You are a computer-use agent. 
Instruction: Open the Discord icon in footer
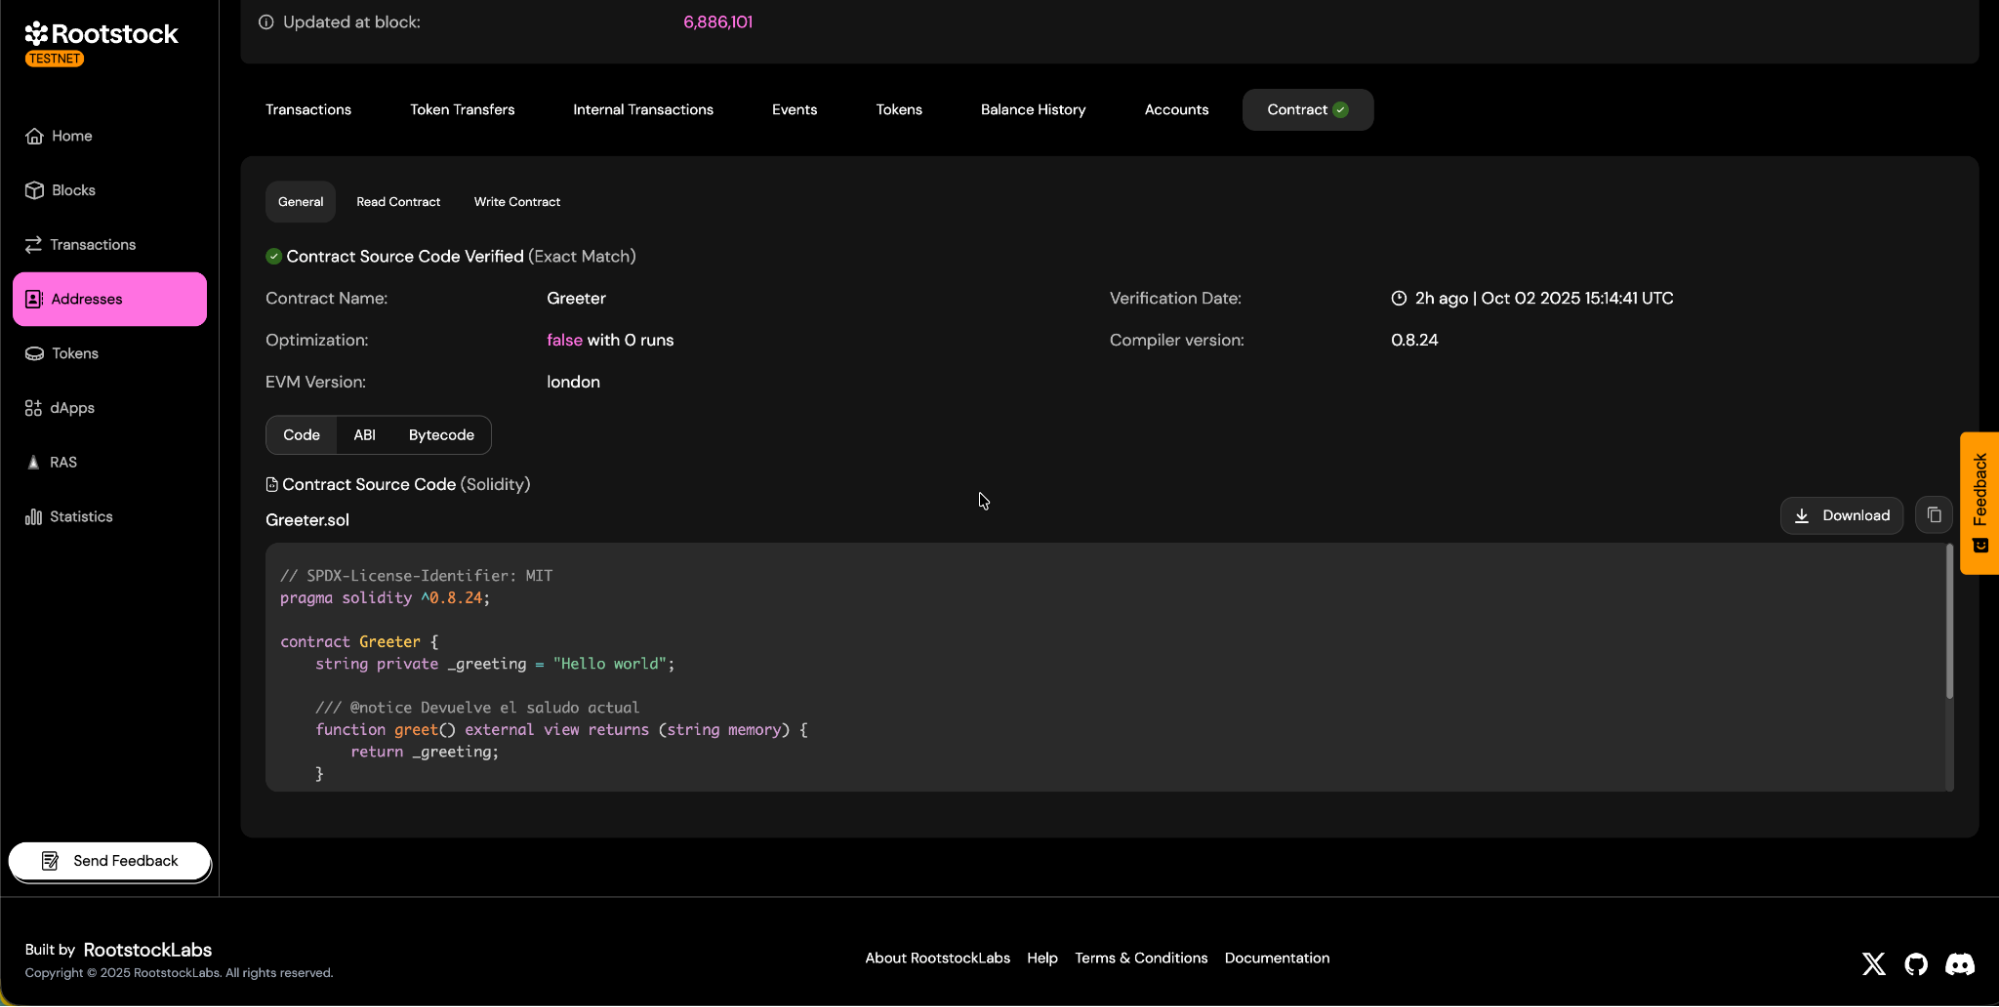[1959, 964]
